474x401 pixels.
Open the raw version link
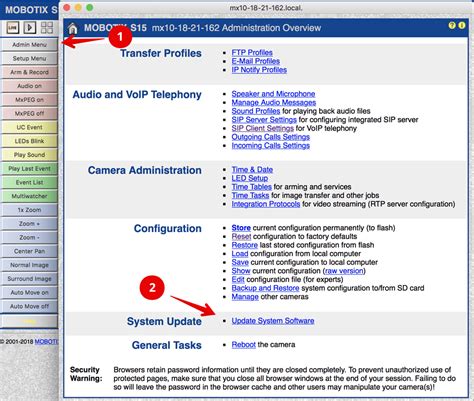344,271
